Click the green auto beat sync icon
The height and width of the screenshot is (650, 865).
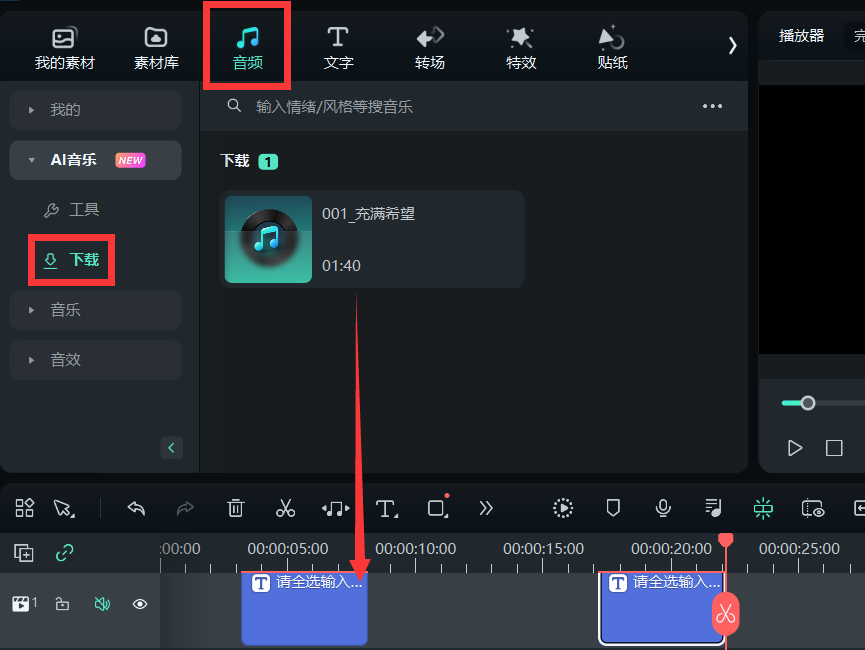pos(763,508)
